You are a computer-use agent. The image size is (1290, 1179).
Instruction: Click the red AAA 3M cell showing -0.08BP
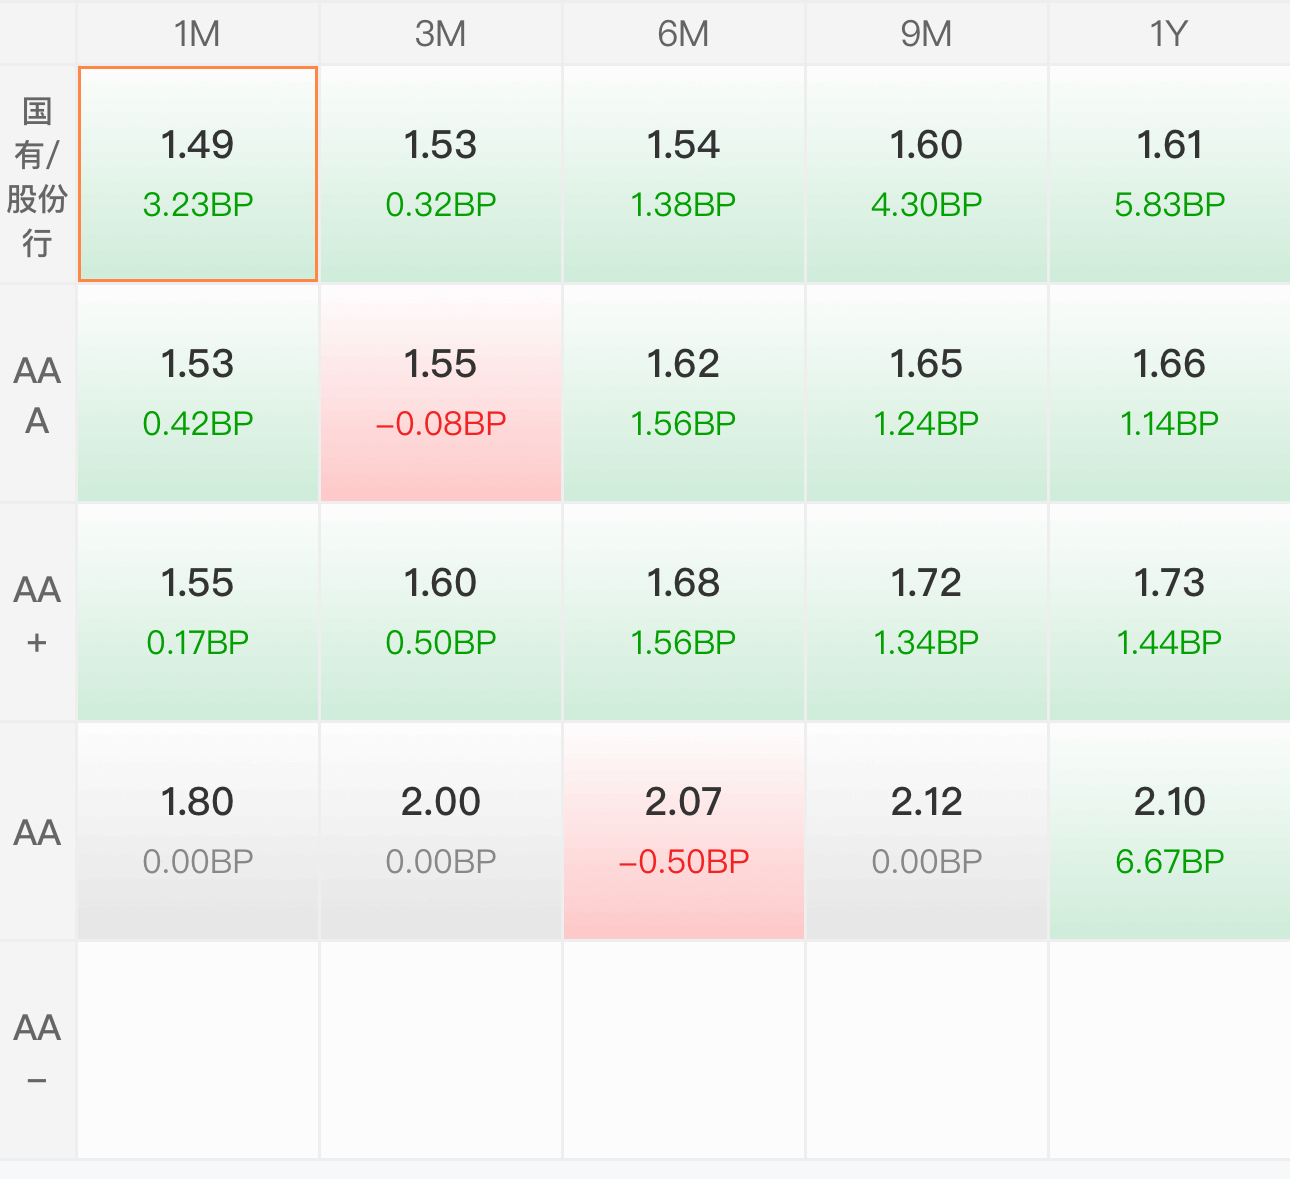click(441, 394)
